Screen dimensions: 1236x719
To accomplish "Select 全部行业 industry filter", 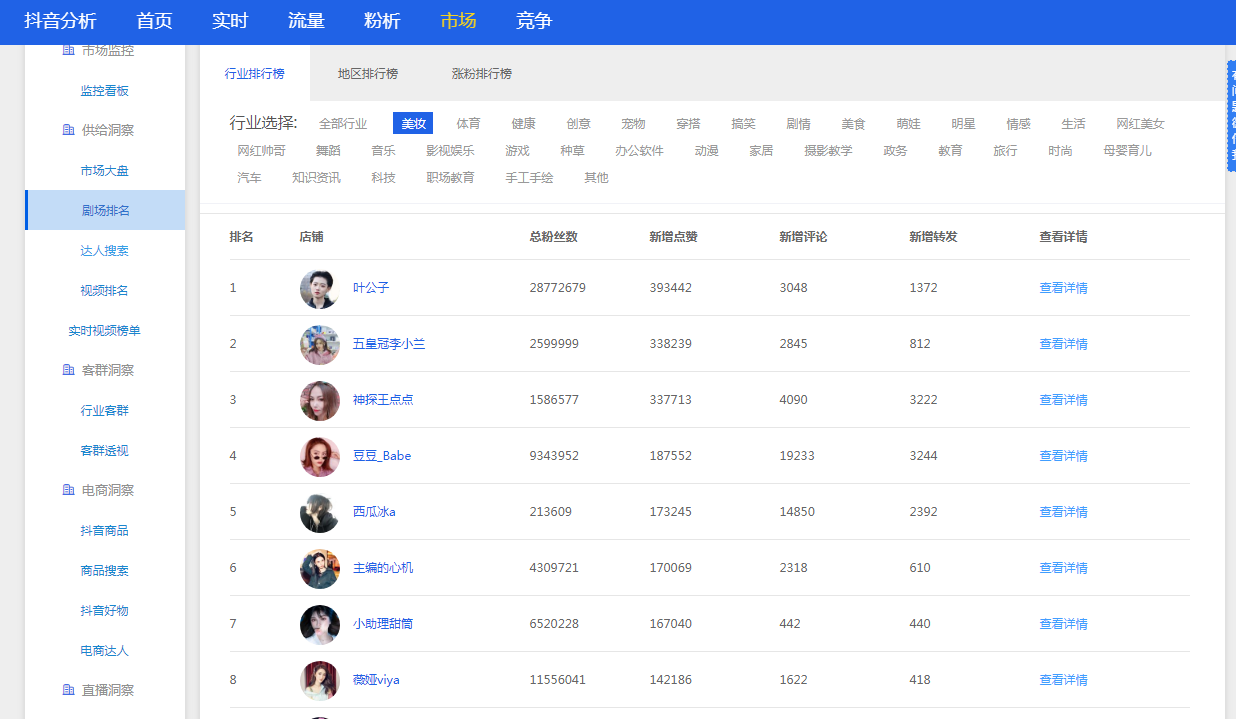I will pyautogui.click(x=343, y=124).
